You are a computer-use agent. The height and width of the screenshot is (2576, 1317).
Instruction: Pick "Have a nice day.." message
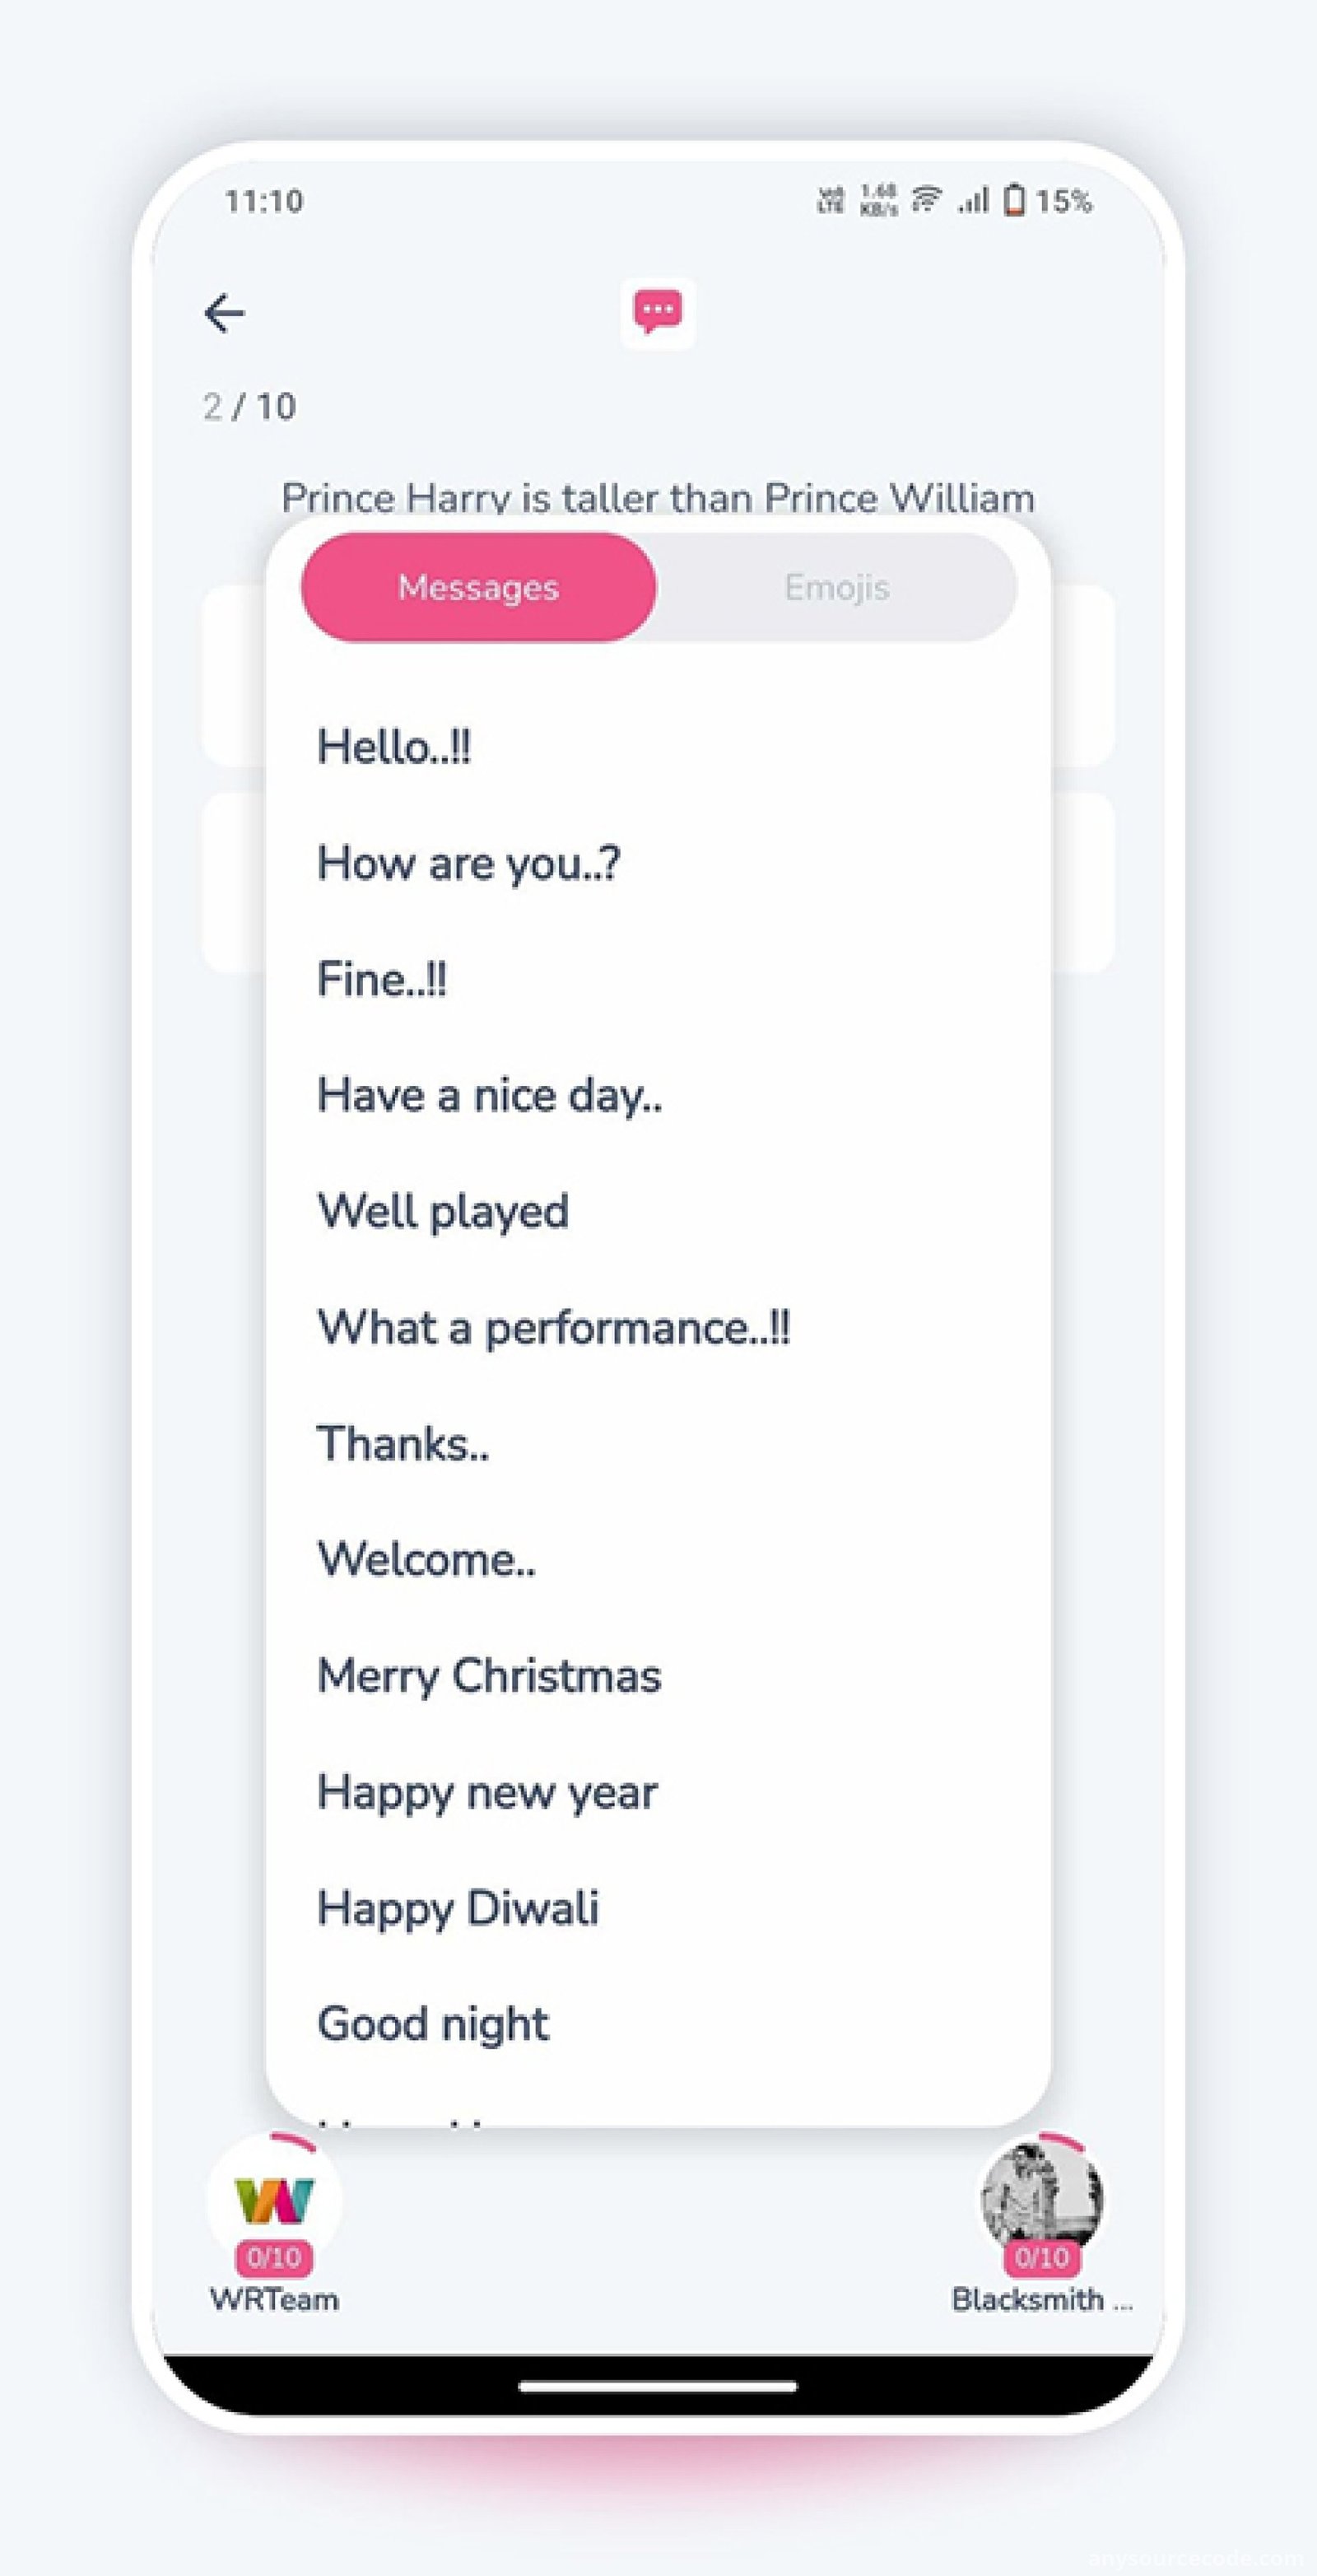pos(489,1095)
